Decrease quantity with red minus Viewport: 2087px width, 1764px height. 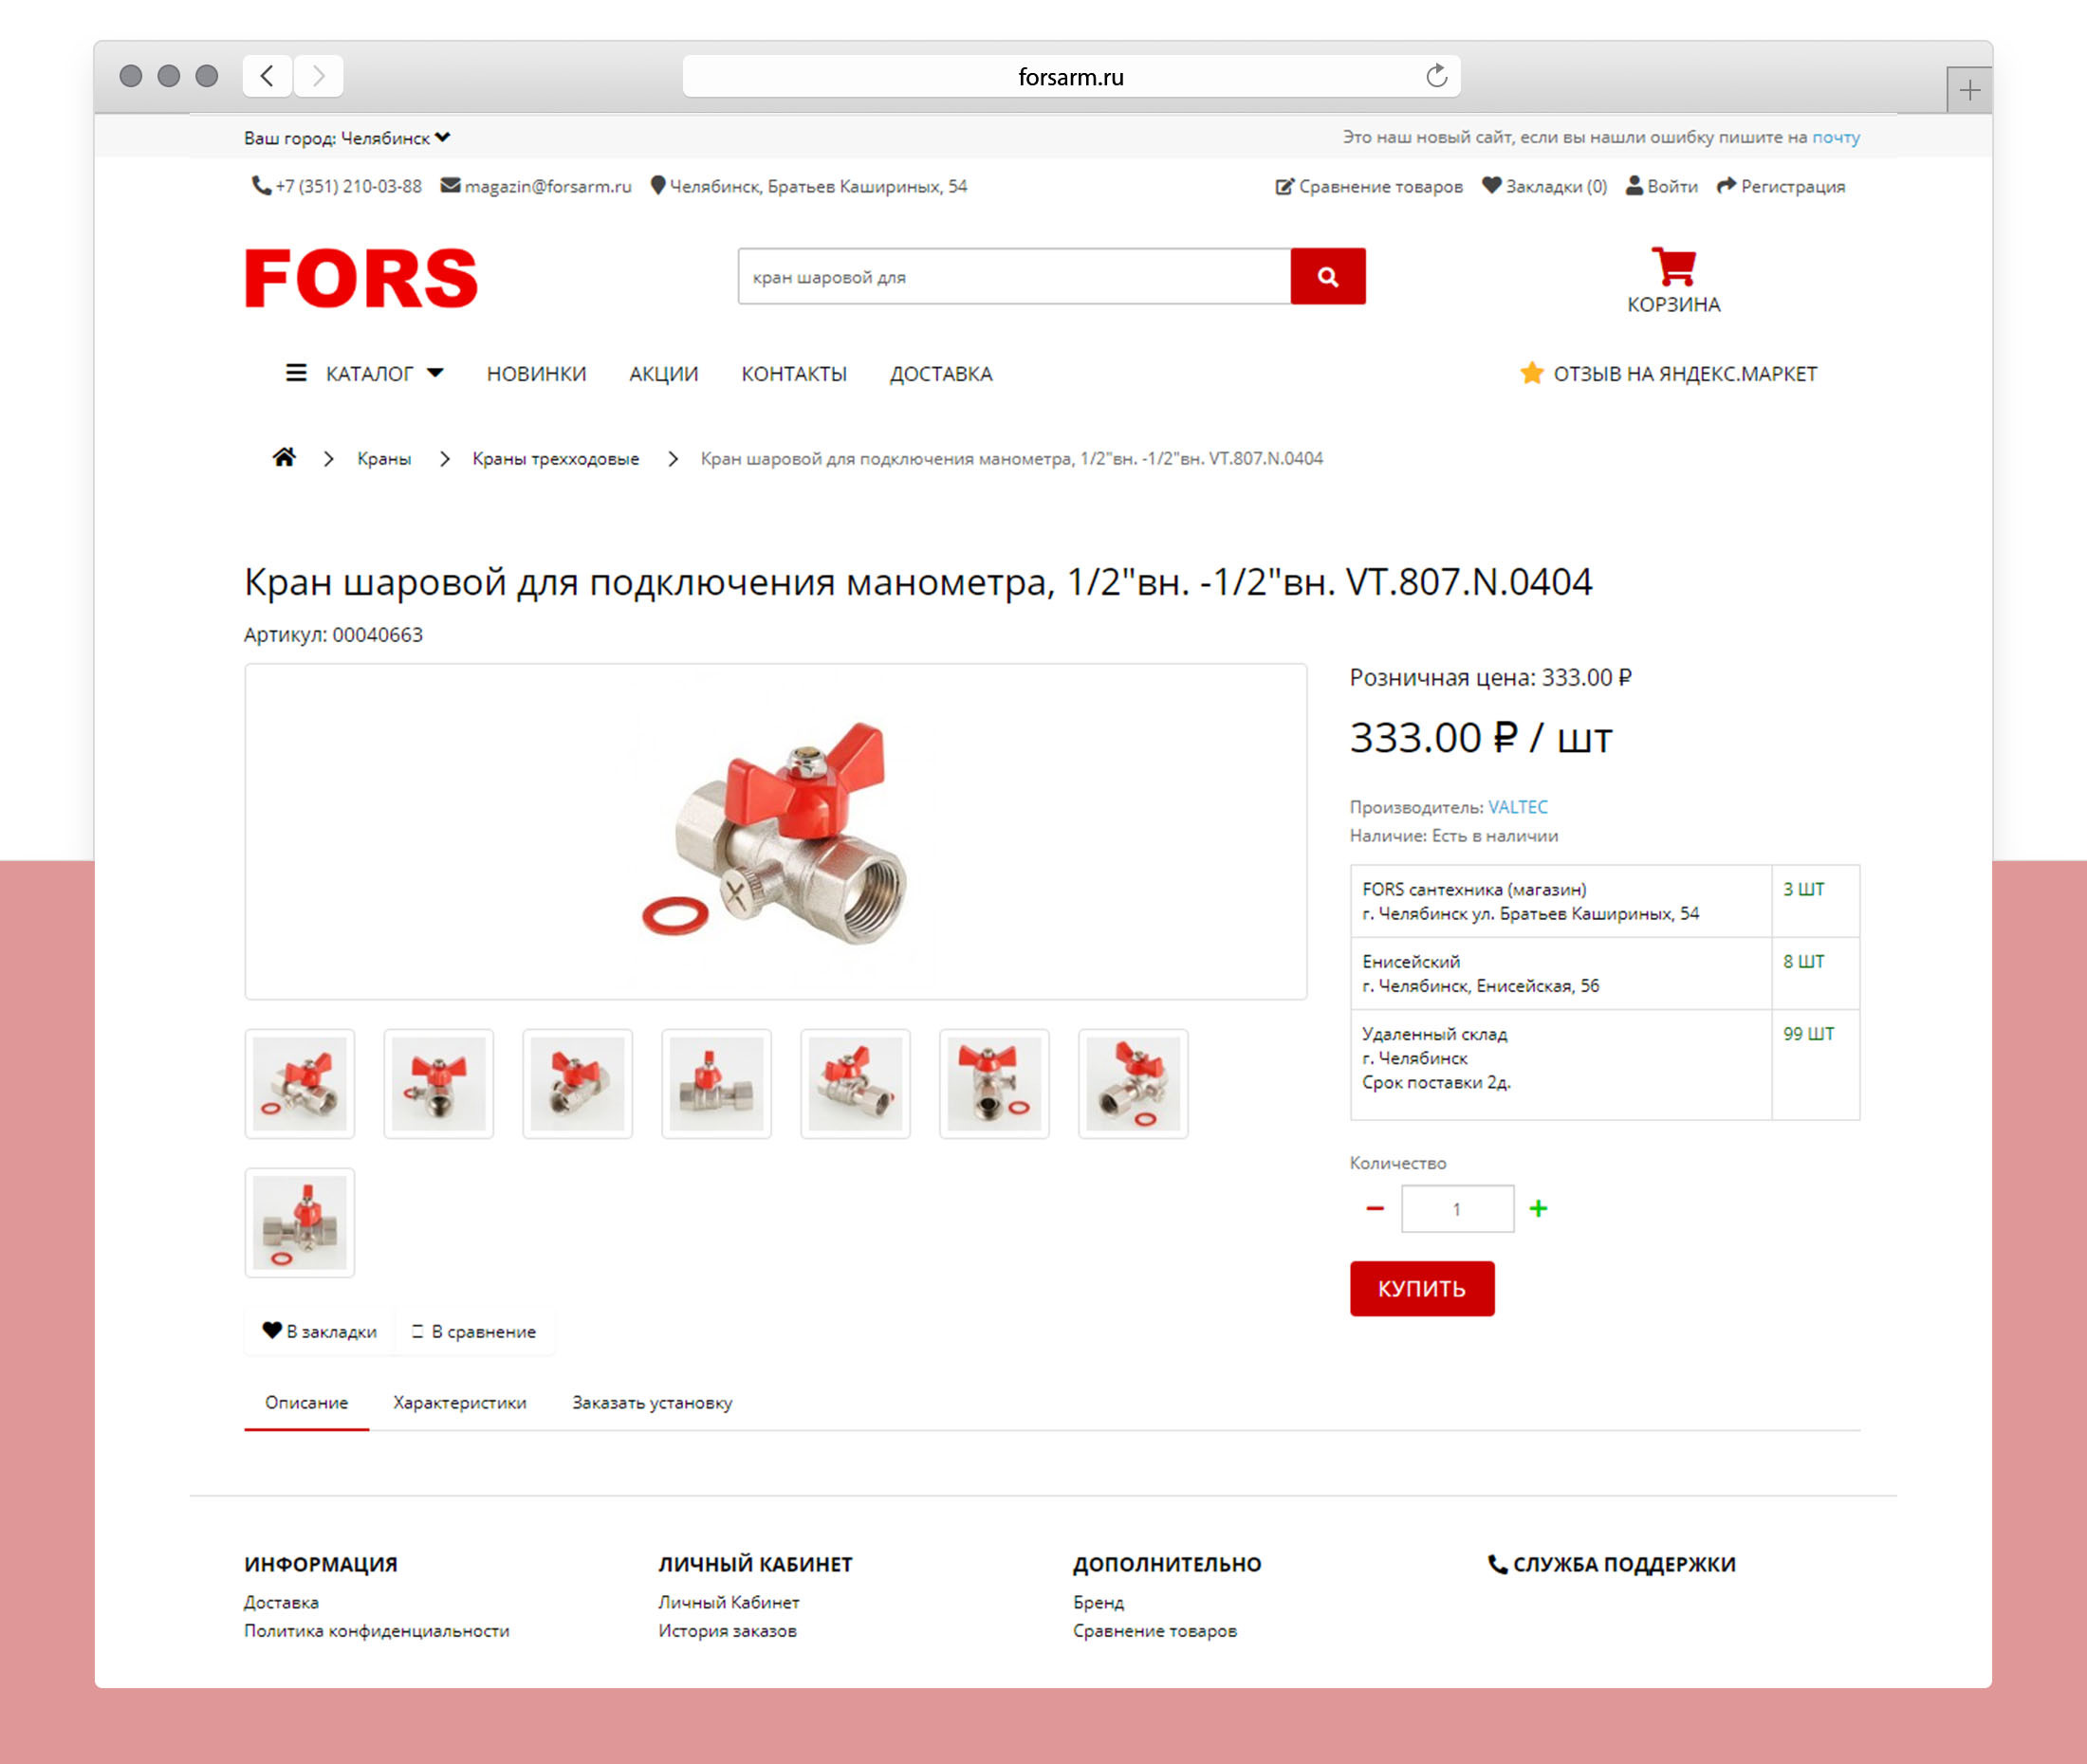(1375, 1208)
